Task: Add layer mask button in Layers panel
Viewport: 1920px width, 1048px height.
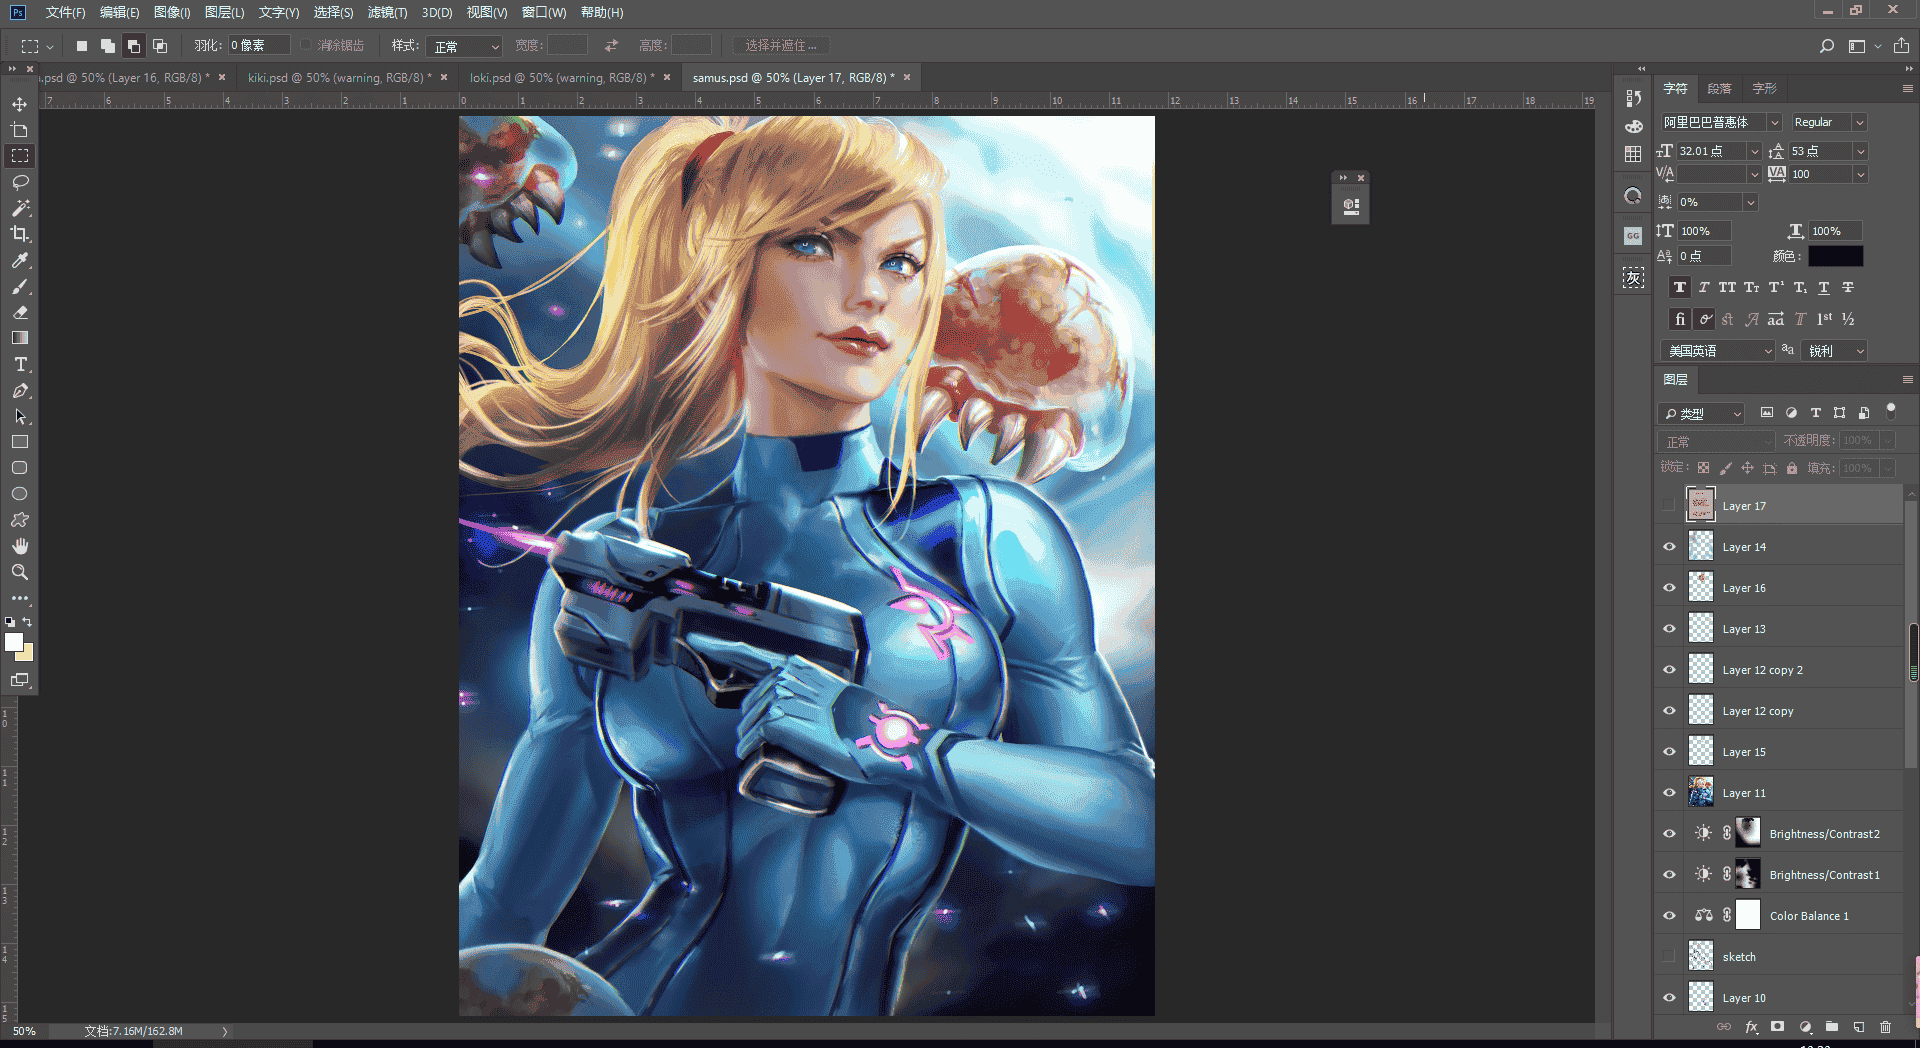Action: [1777, 1027]
